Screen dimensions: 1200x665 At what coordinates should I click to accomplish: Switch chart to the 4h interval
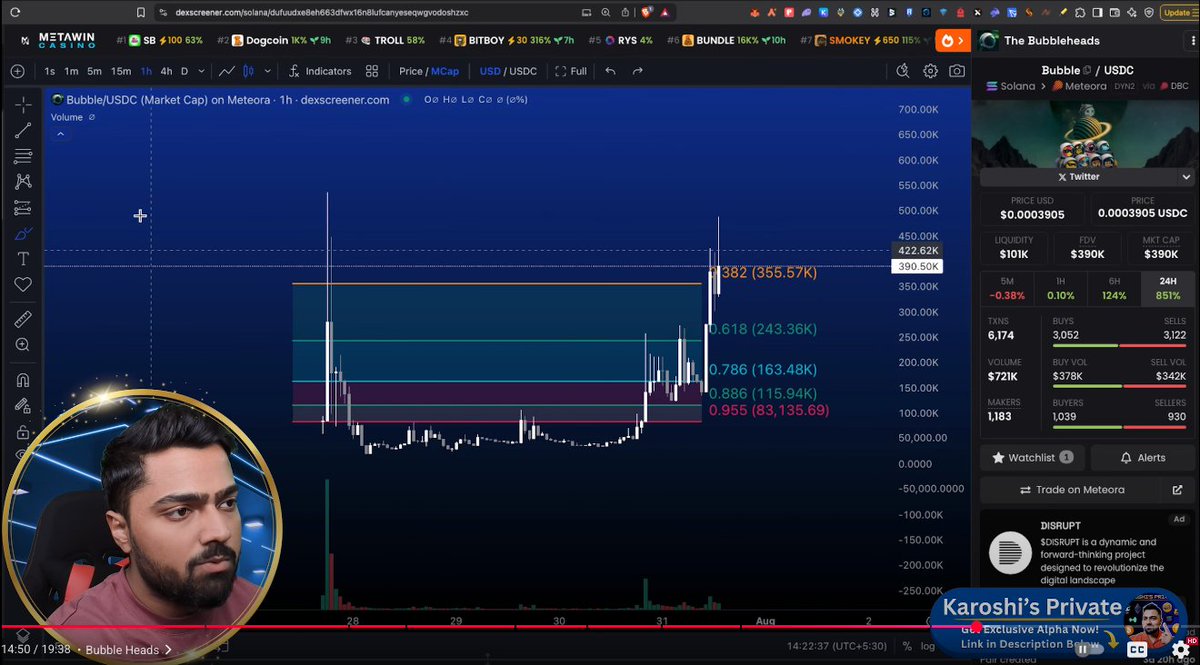point(166,71)
